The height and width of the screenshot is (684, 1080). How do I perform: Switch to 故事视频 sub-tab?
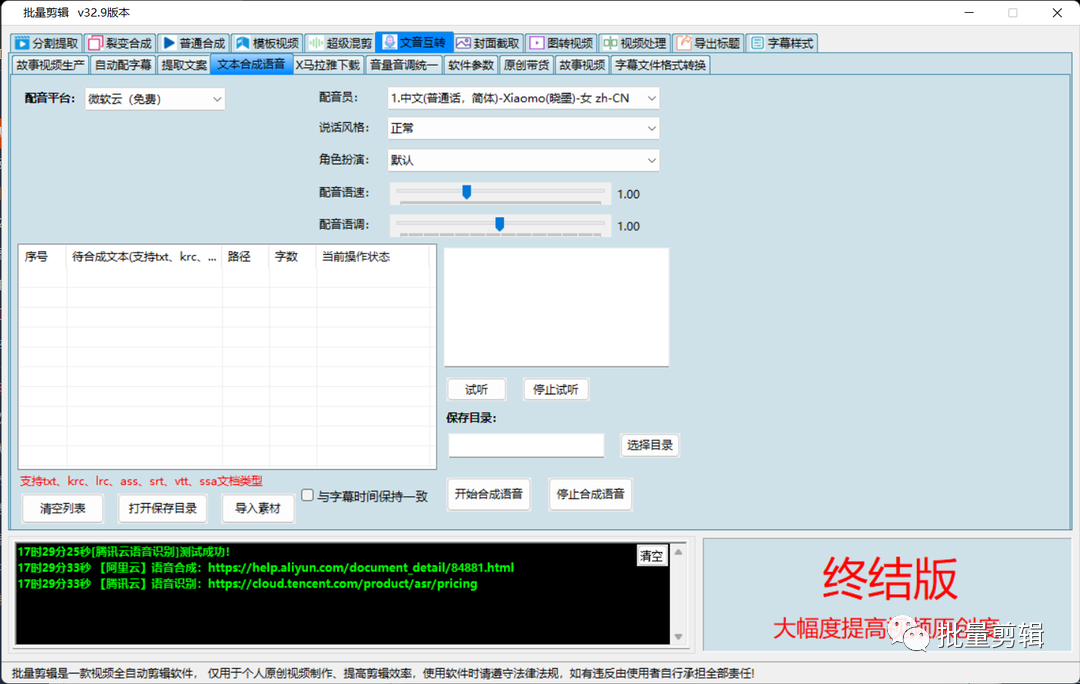click(x=582, y=65)
